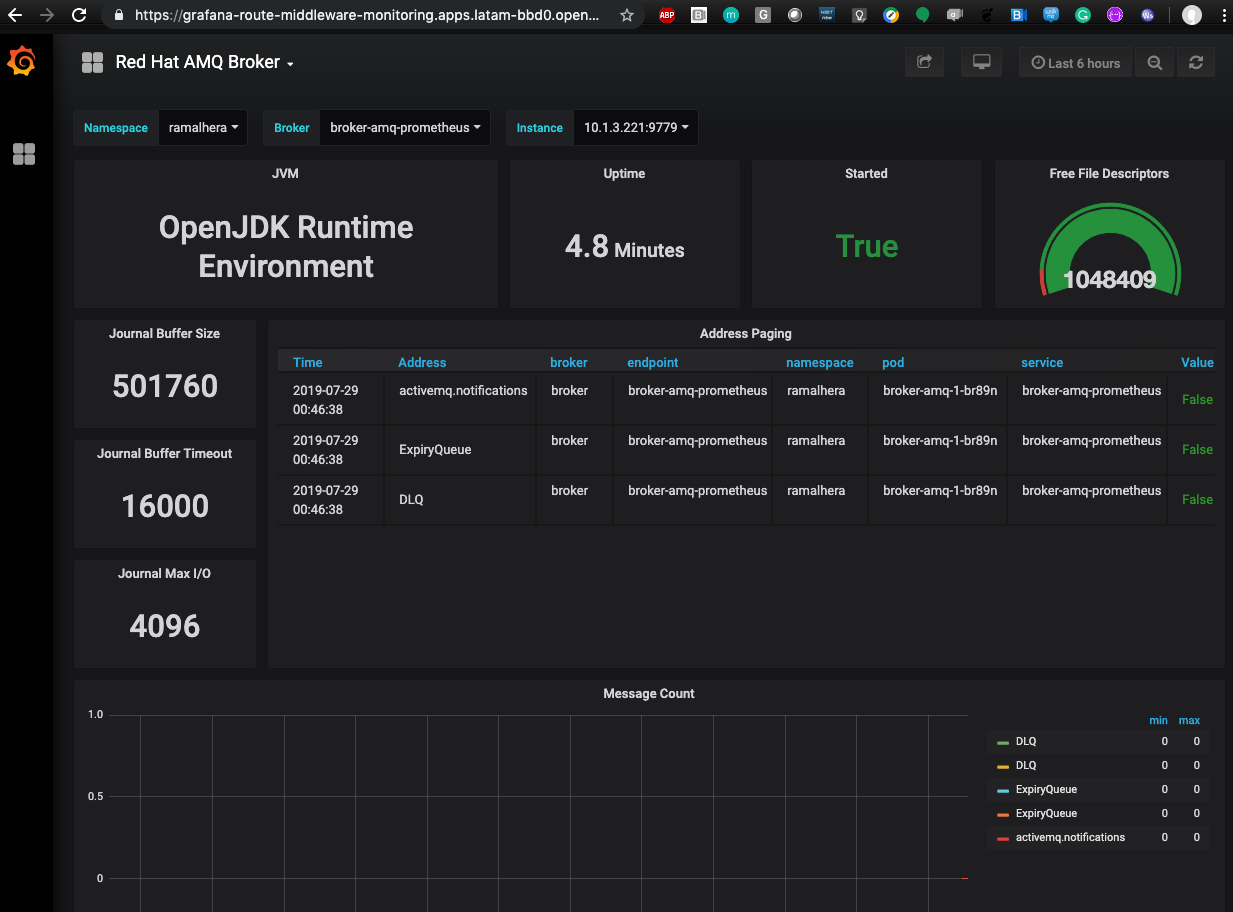Image resolution: width=1233 pixels, height=912 pixels.
Task: Zoom out the time range with the magnifier
Action: 1154,63
